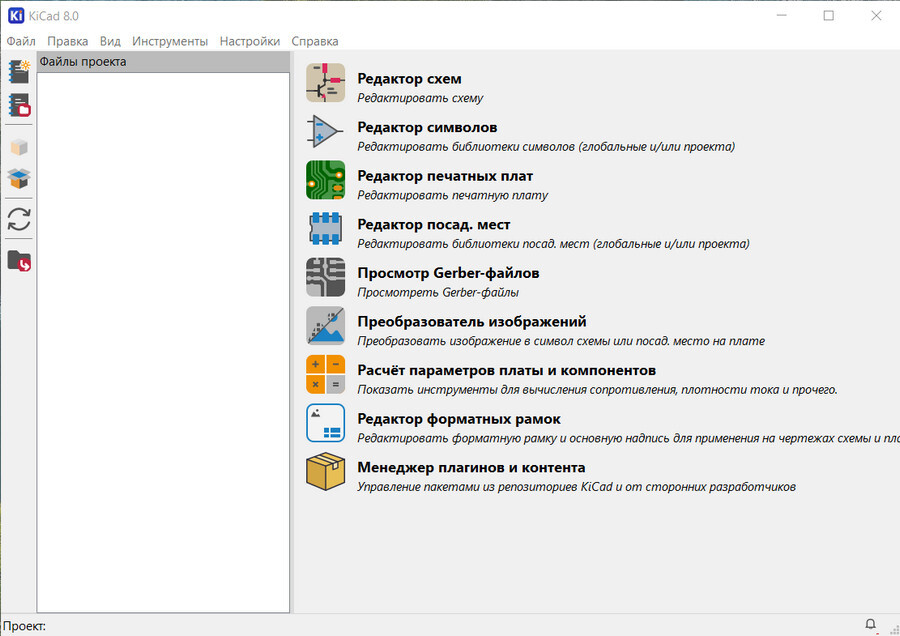This screenshot has height=636, width=900.
Task: Click the 'Редактировать схему' description
Action: click(420, 98)
